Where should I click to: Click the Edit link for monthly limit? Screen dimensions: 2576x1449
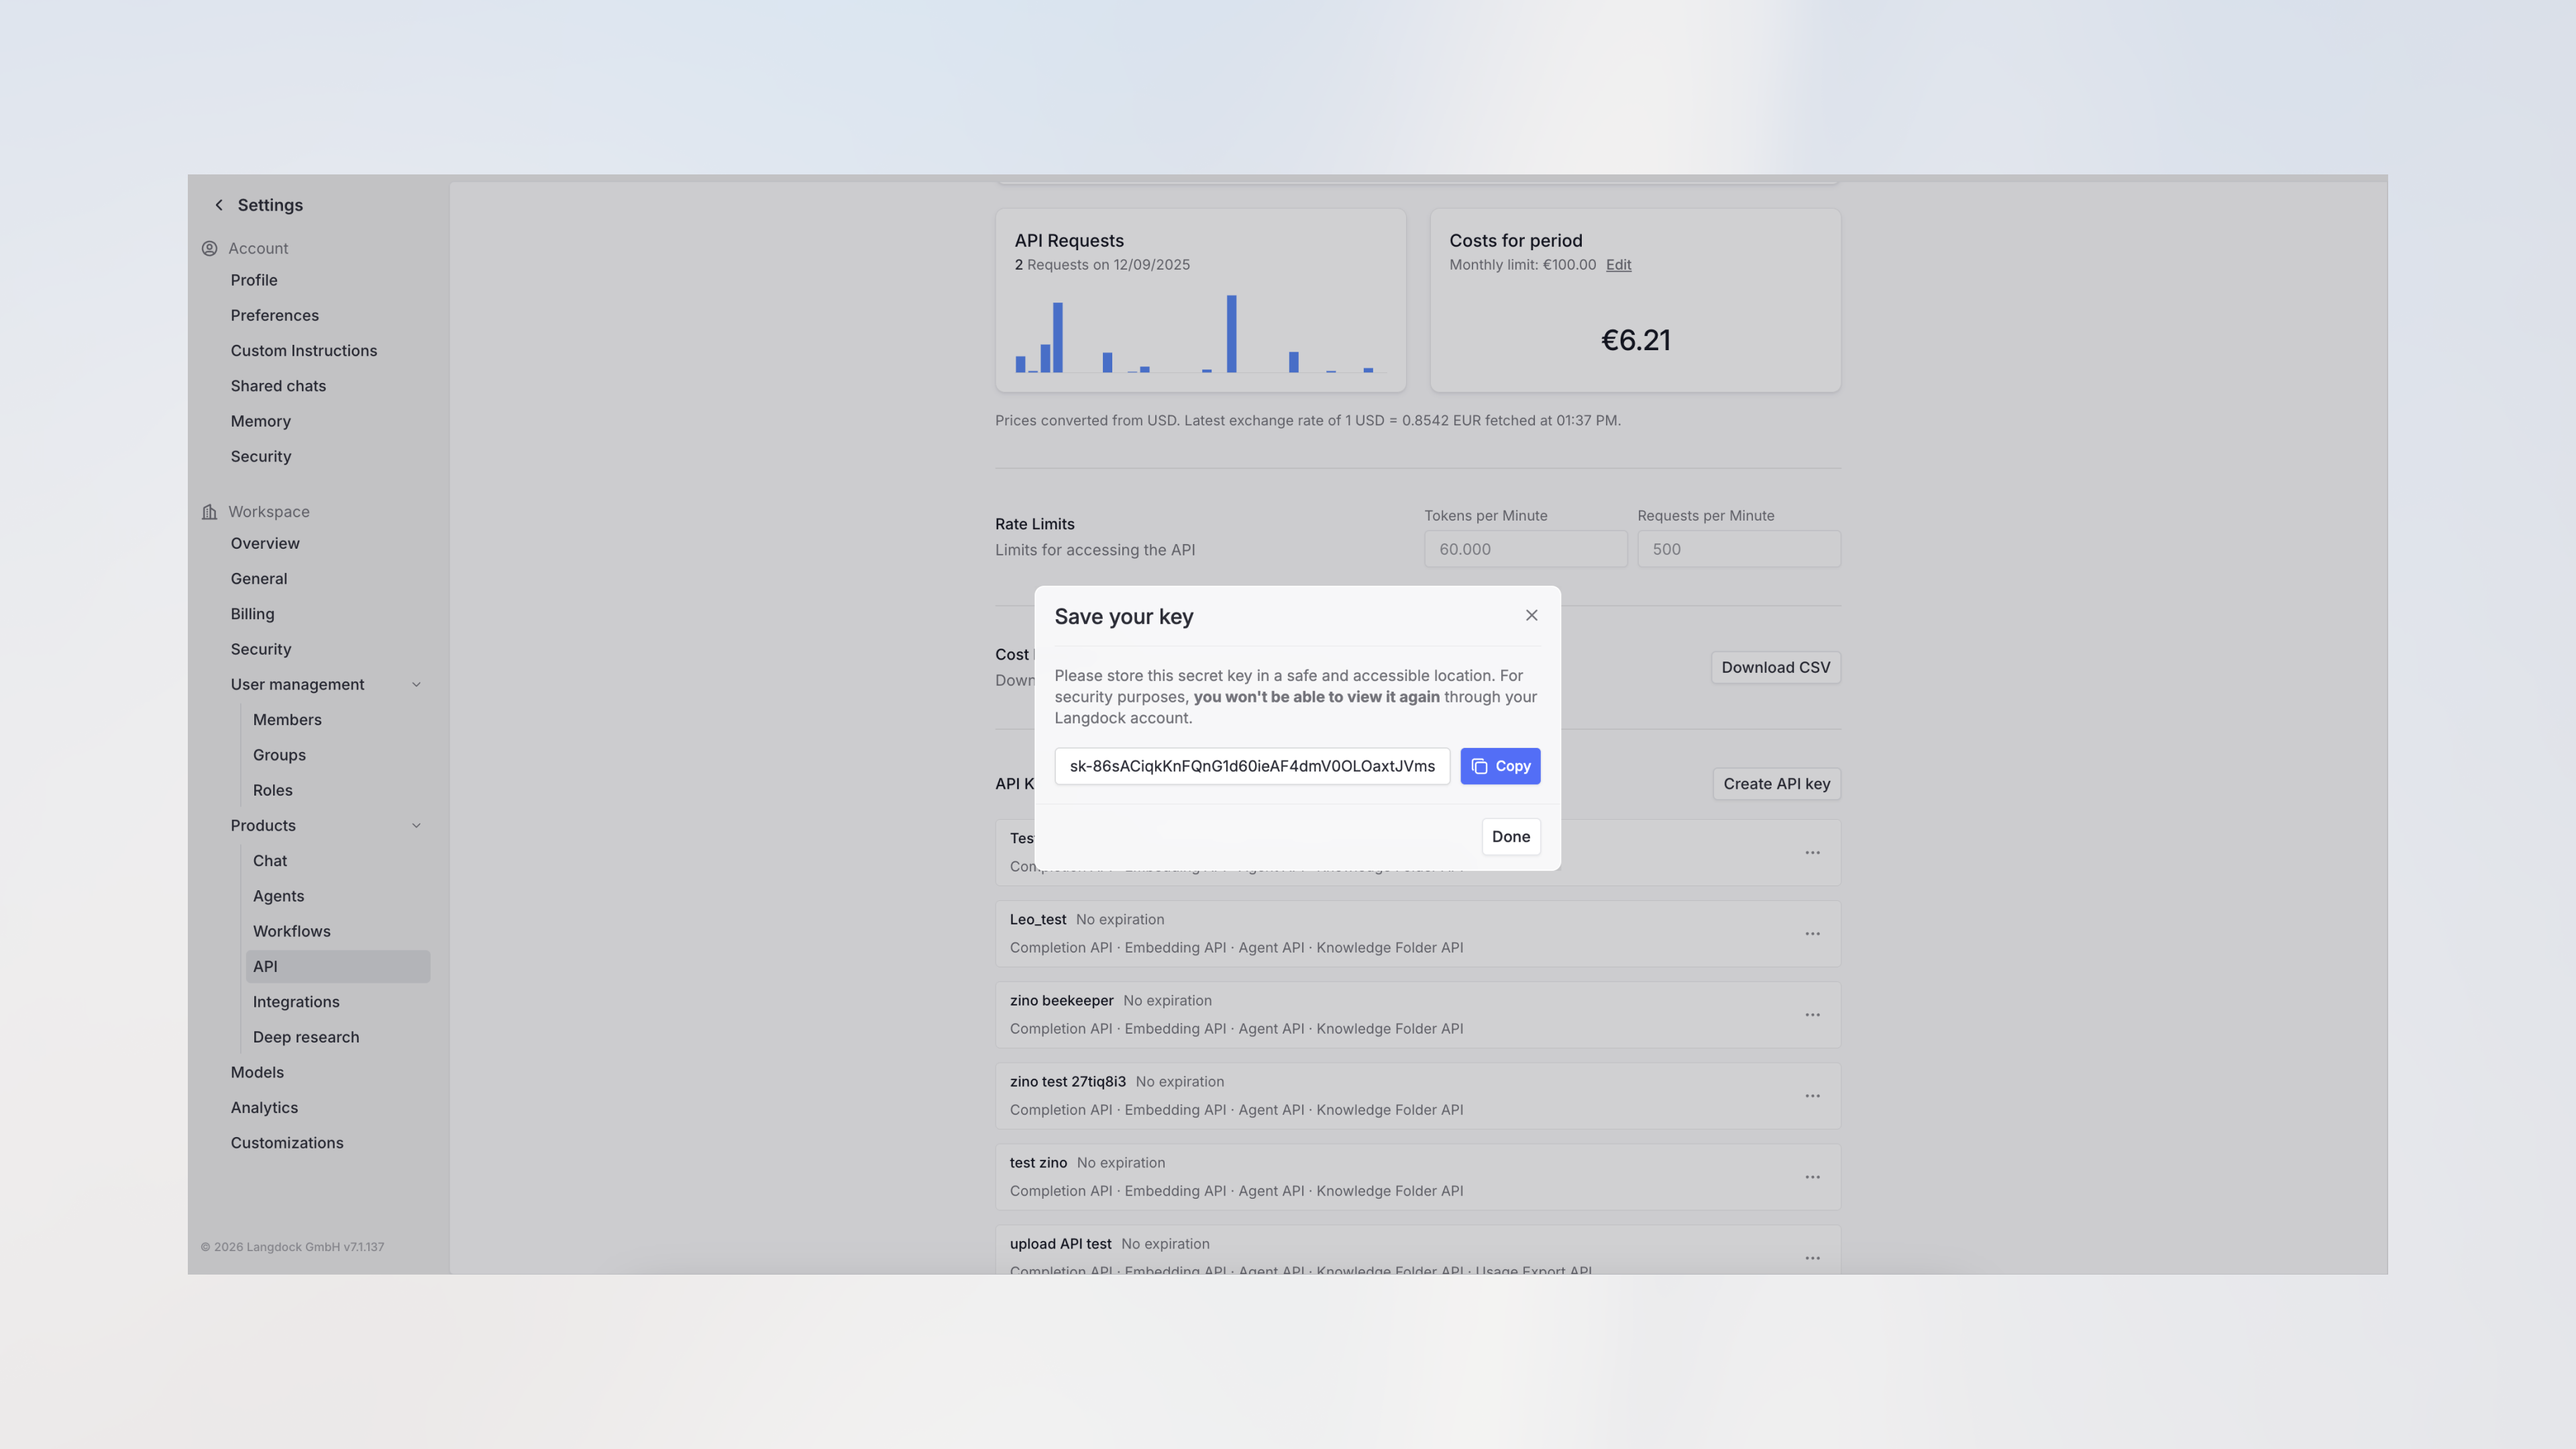point(1618,265)
